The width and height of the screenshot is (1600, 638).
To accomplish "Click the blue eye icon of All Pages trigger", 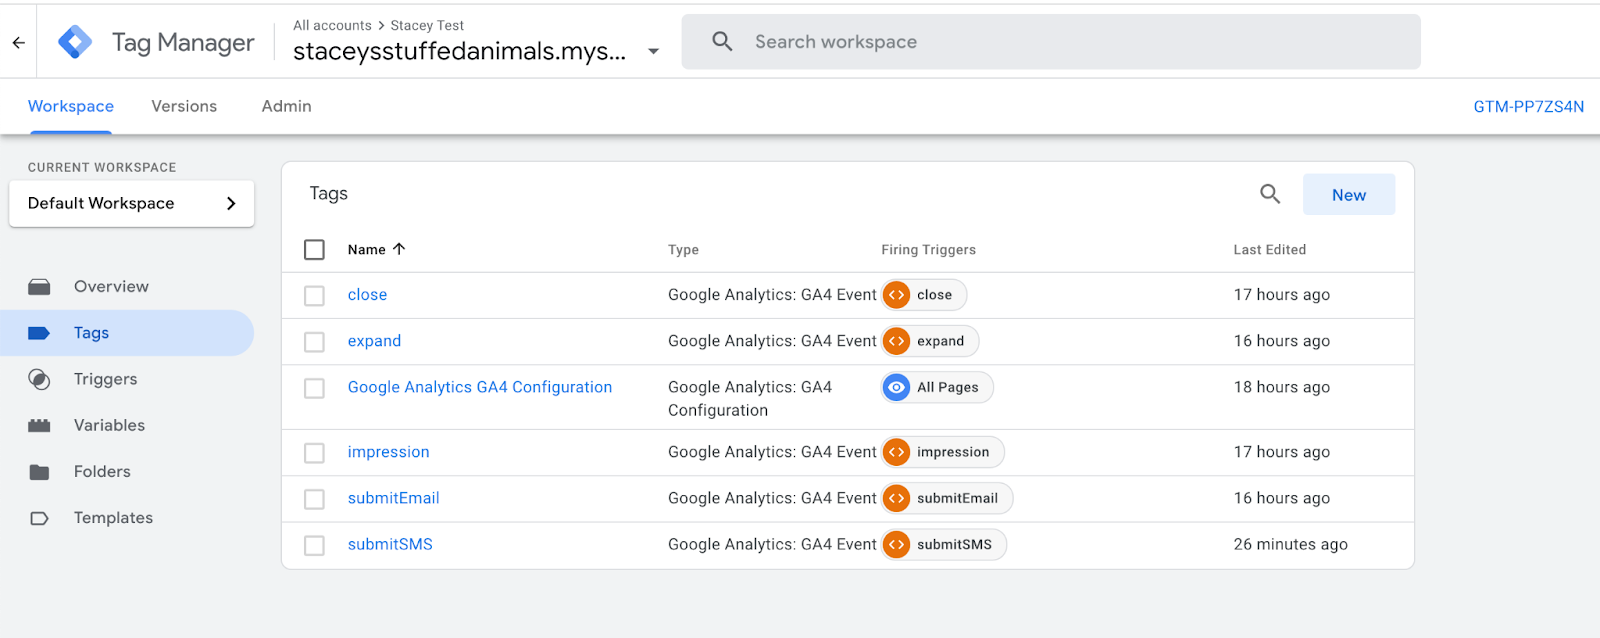I will tap(897, 387).
